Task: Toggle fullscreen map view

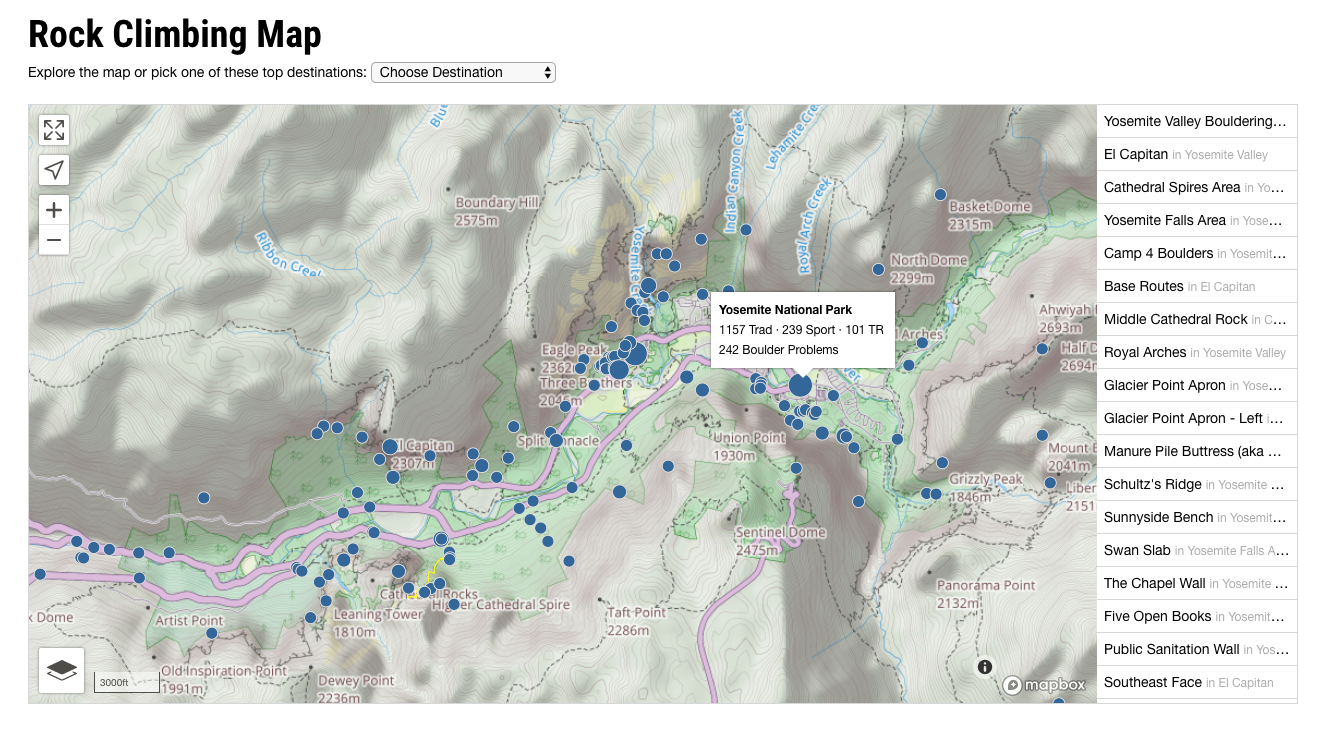Action: [54, 130]
